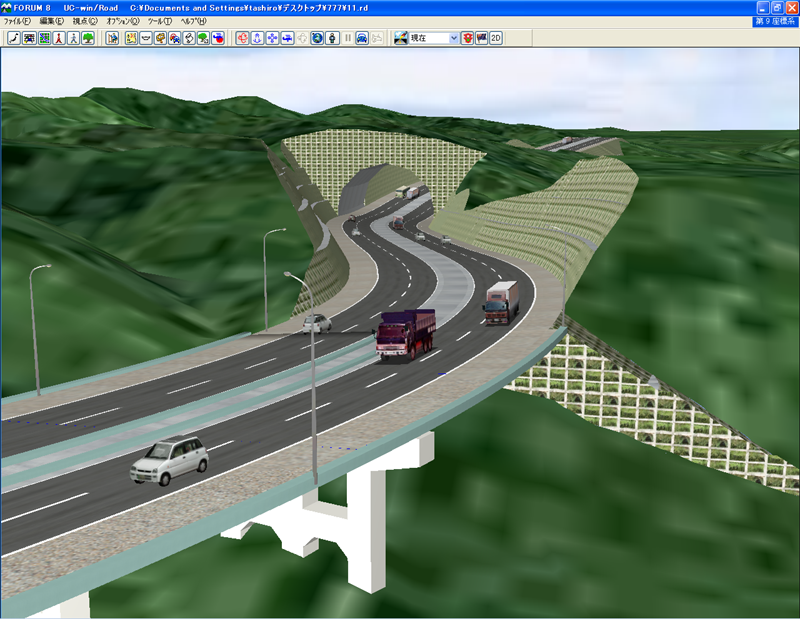This screenshot has height=619, width=800.
Task: Click the 第９座標系 coordinate system label
Action: tap(775, 21)
